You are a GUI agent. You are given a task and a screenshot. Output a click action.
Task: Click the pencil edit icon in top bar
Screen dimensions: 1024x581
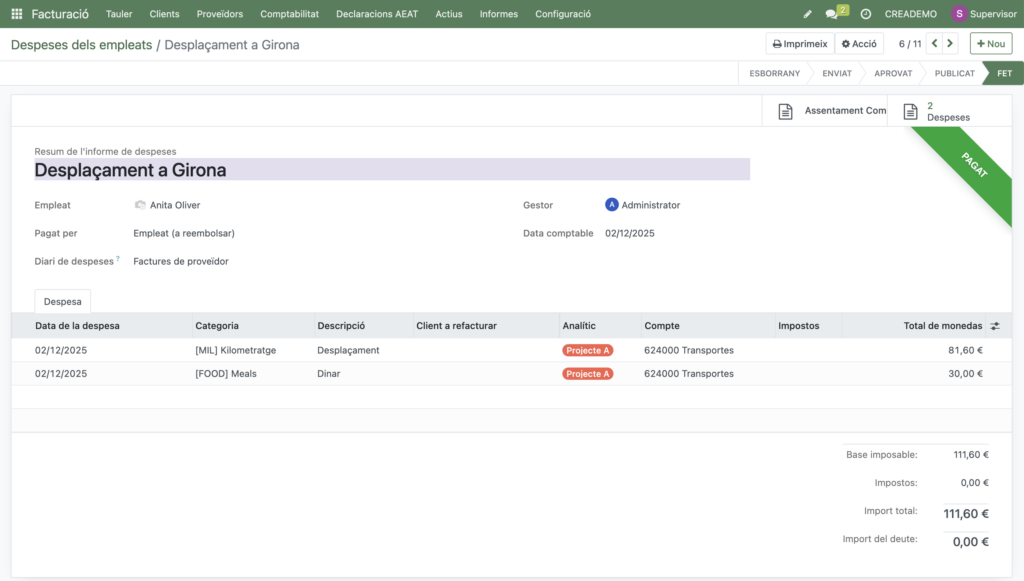pyautogui.click(x=808, y=14)
